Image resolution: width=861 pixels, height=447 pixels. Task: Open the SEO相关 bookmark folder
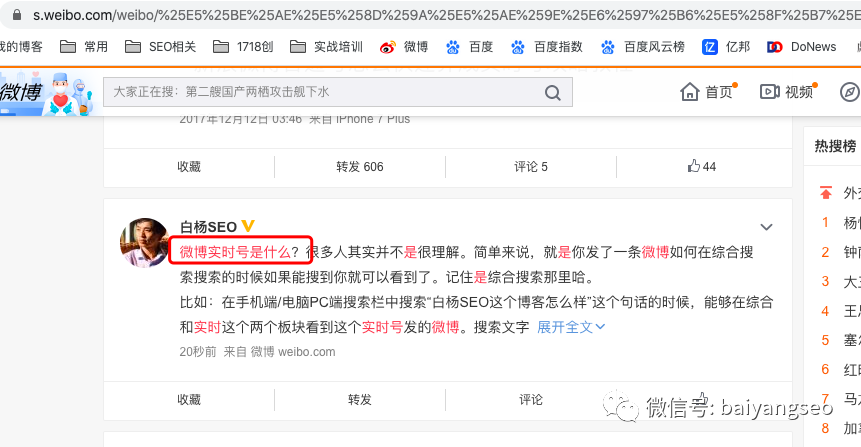(x=167, y=47)
